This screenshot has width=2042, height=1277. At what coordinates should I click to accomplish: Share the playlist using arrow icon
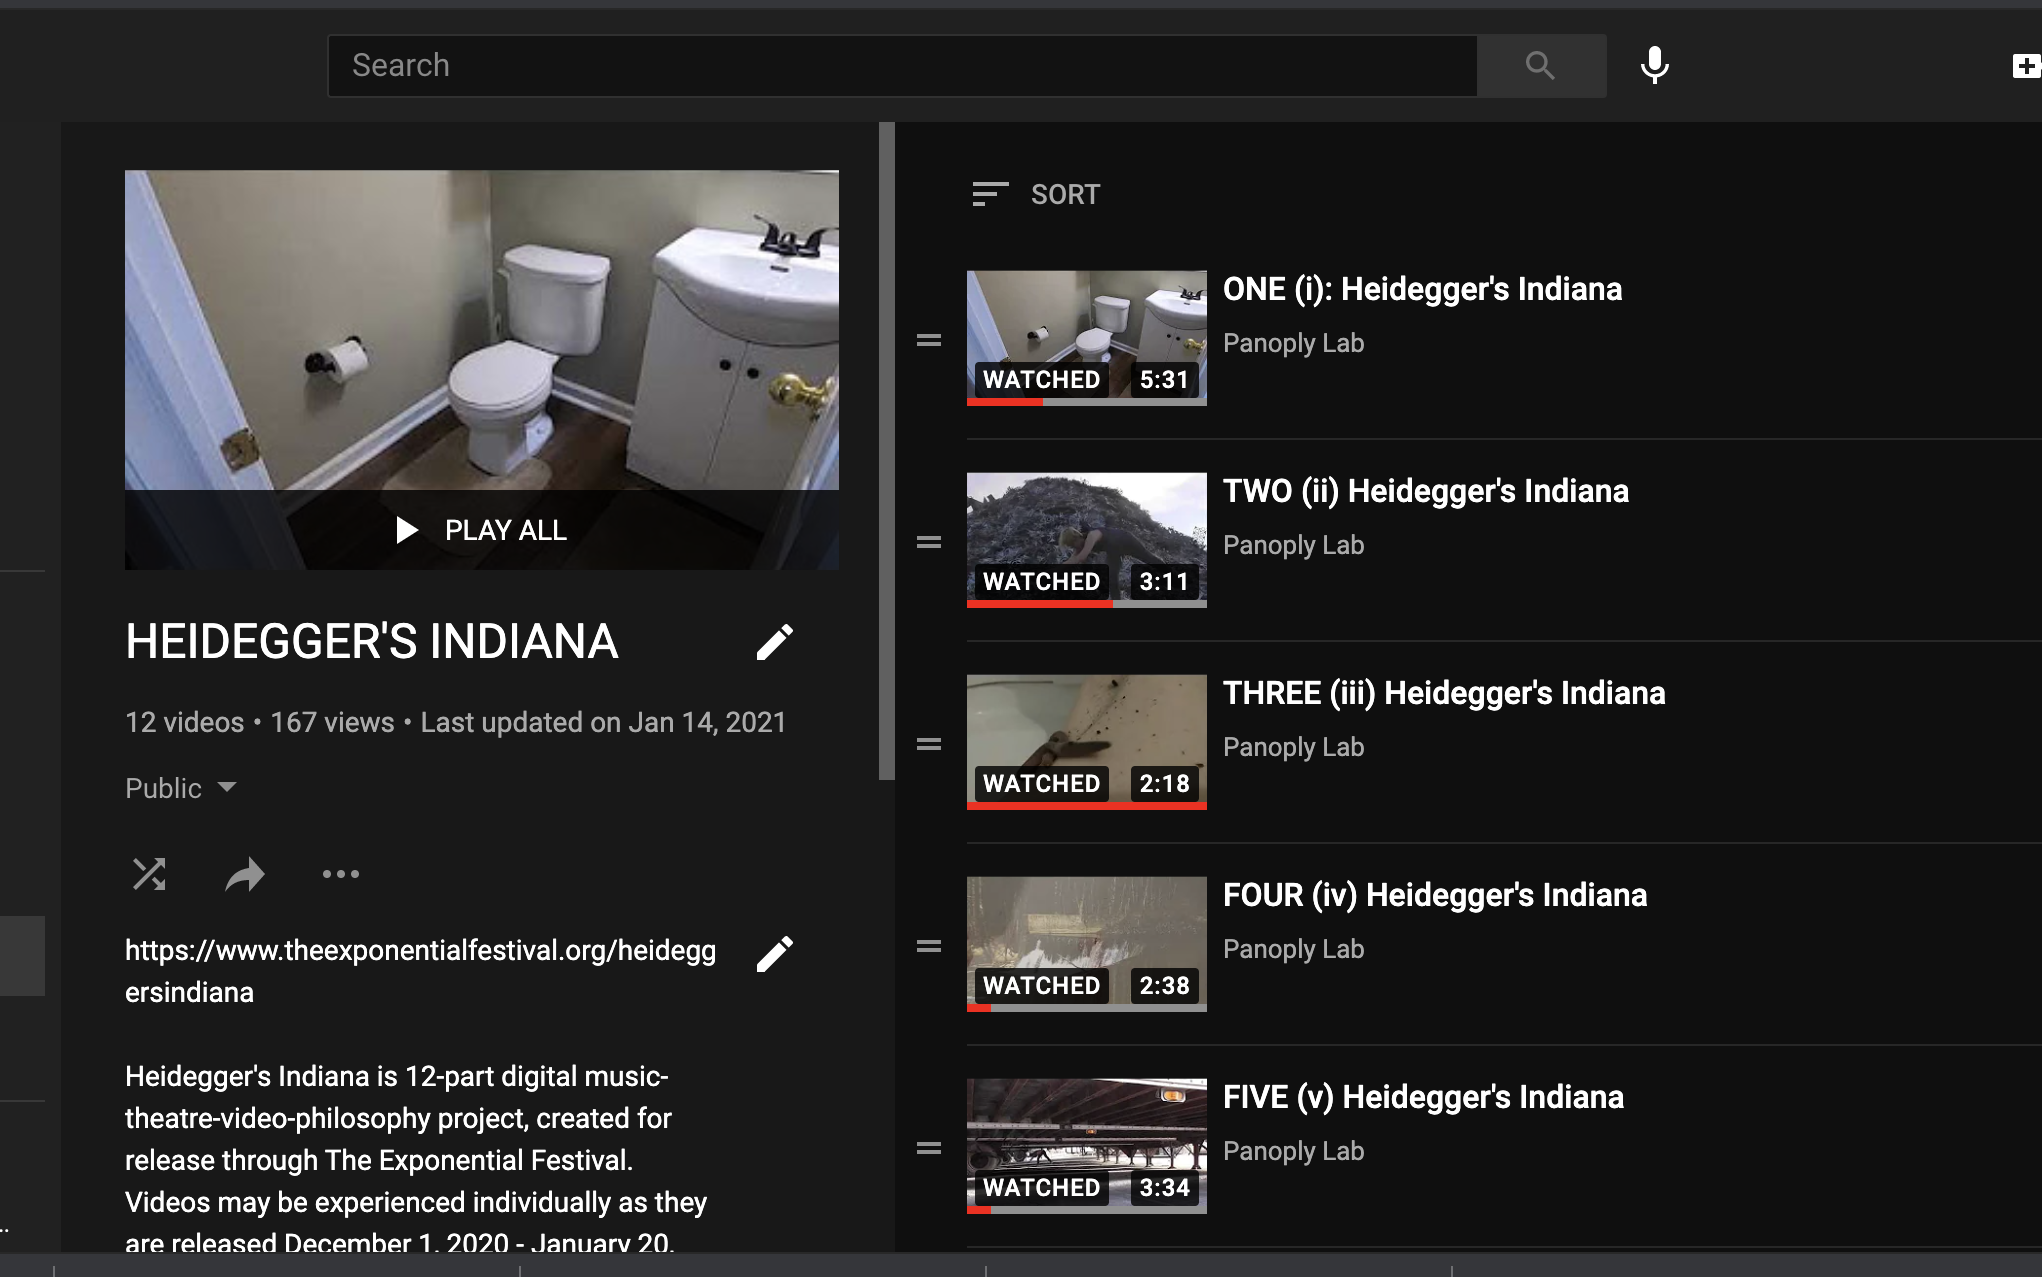pos(244,875)
